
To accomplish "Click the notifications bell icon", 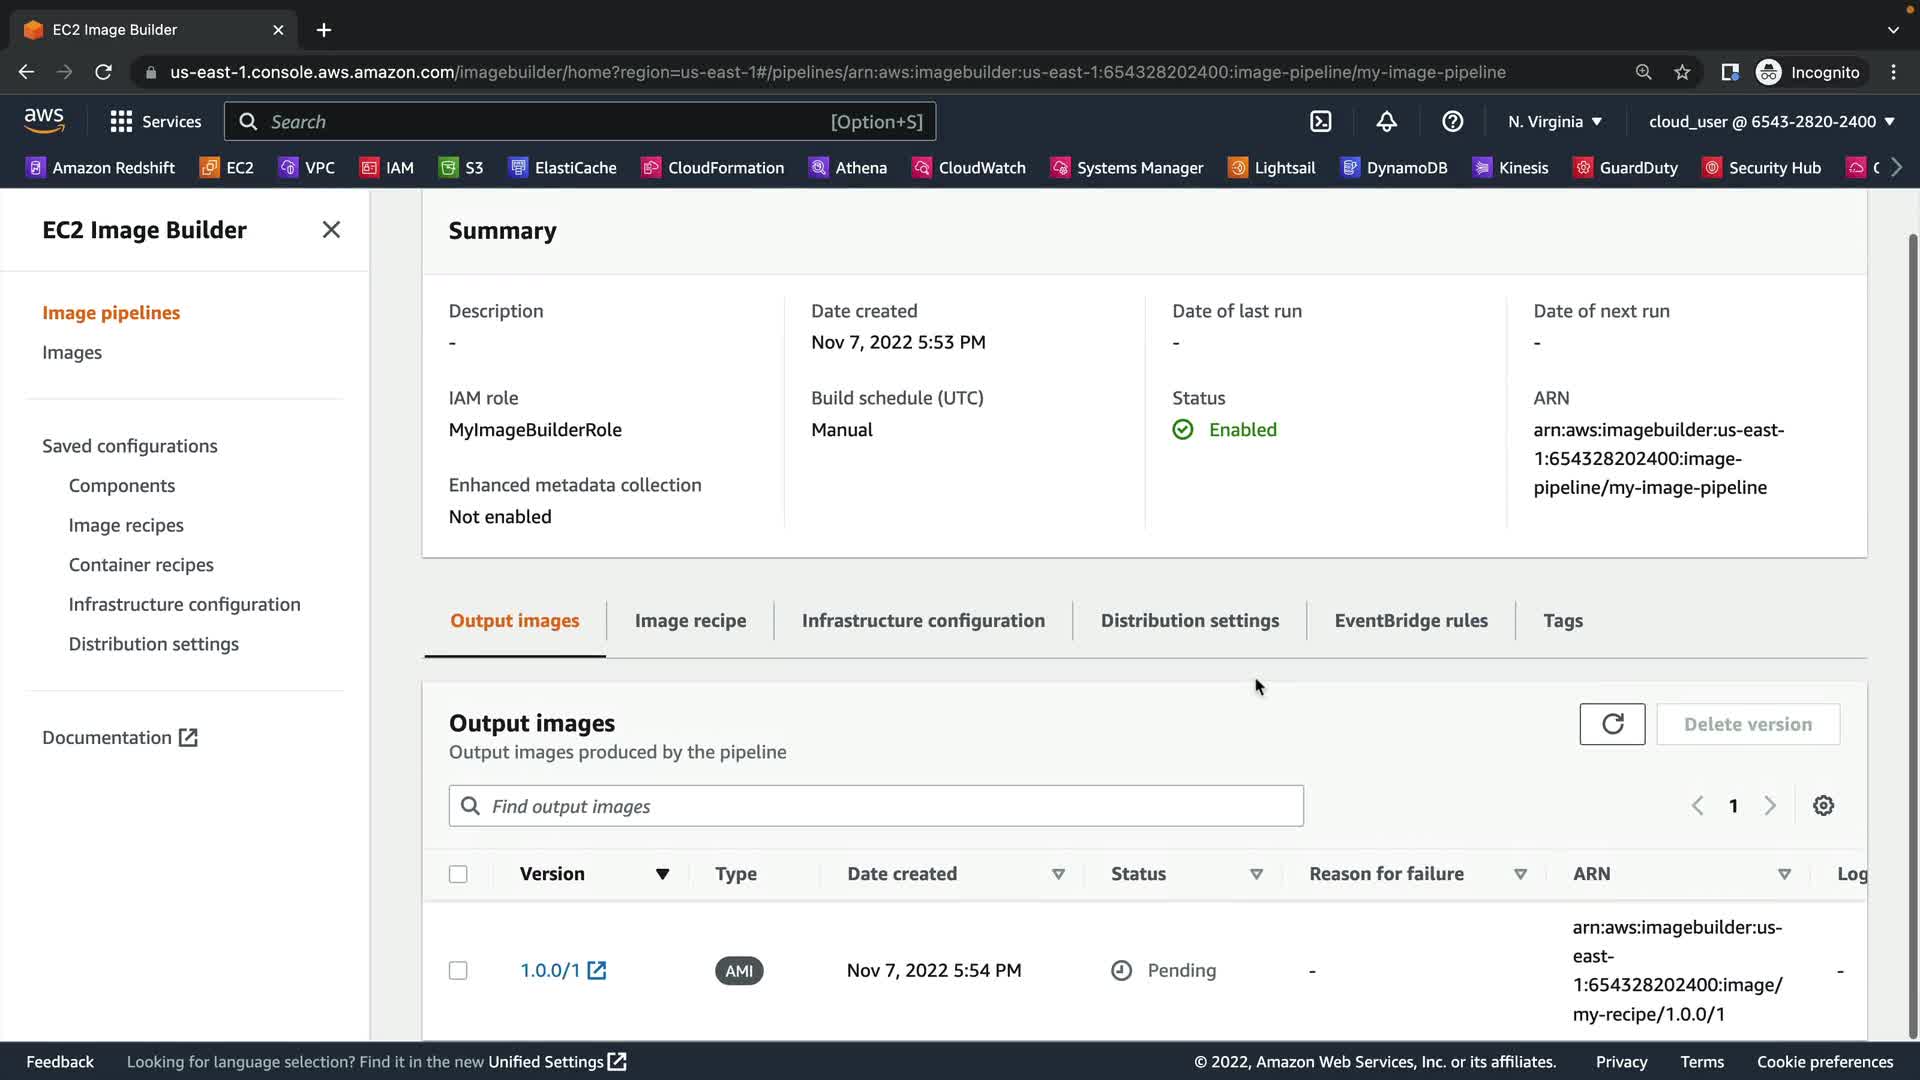I will pos(1386,122).
